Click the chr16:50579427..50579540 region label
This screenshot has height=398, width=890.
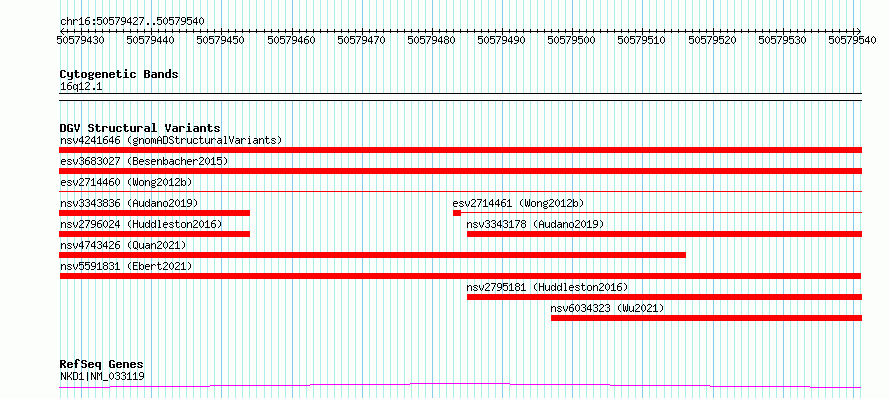(132, 22)
